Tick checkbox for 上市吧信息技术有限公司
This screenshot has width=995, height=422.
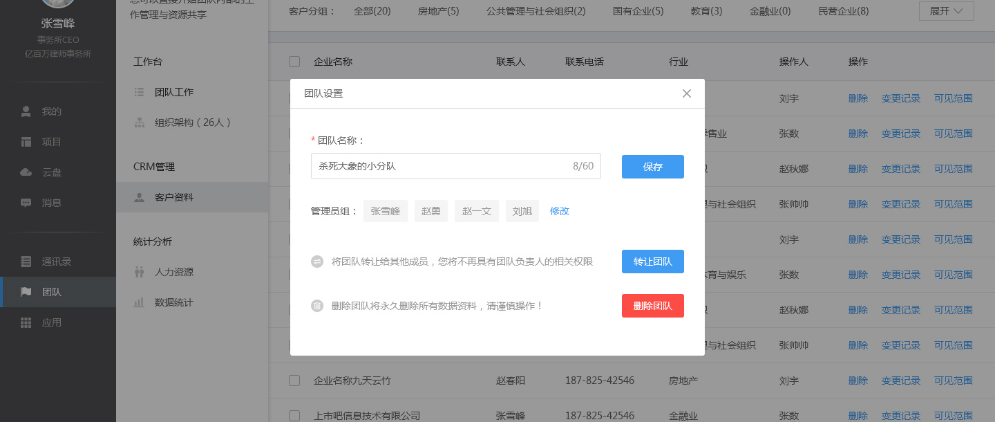(294, 415)
